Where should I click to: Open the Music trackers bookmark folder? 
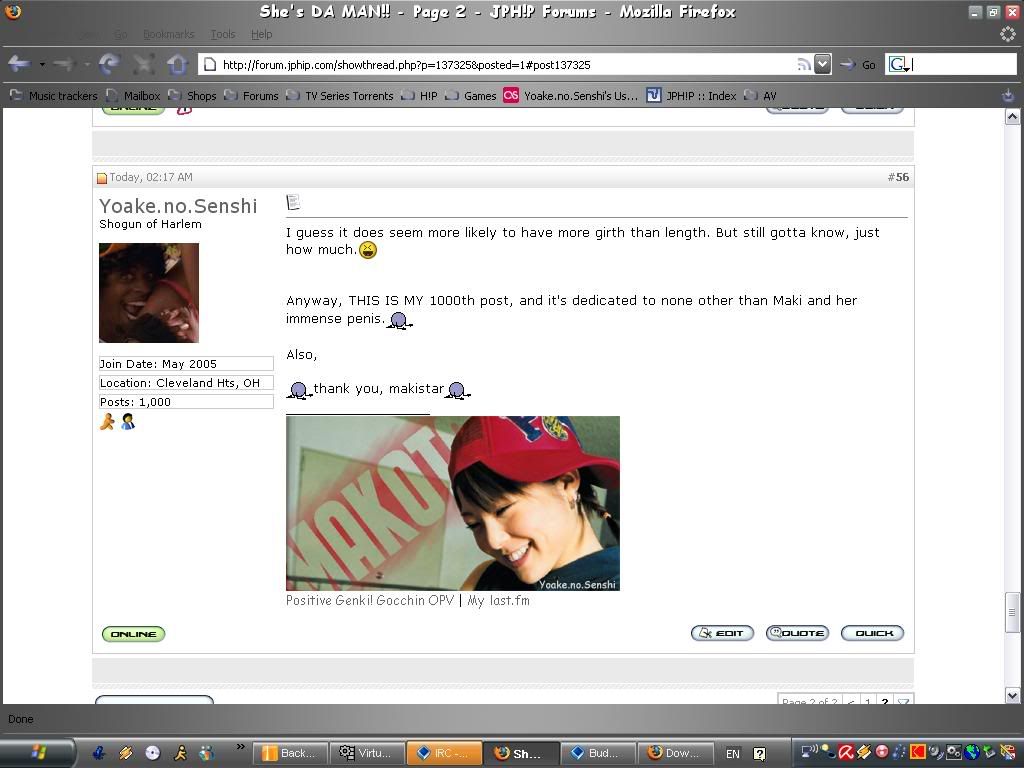[54, 96]
